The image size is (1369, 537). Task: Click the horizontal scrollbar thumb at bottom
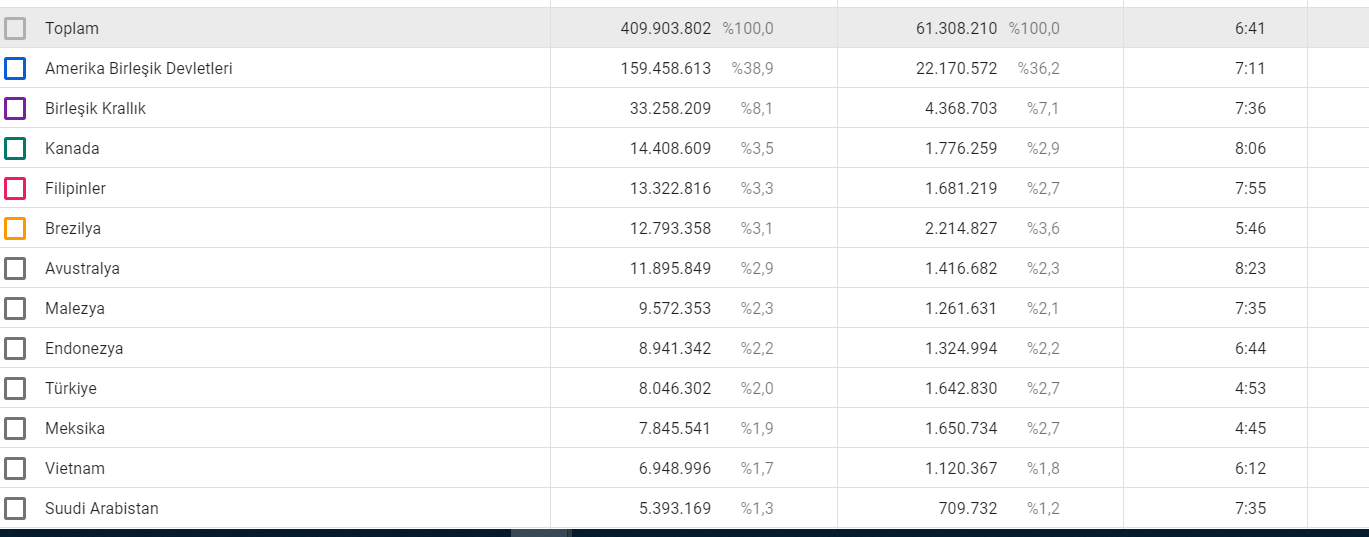(x=541, y=533)
